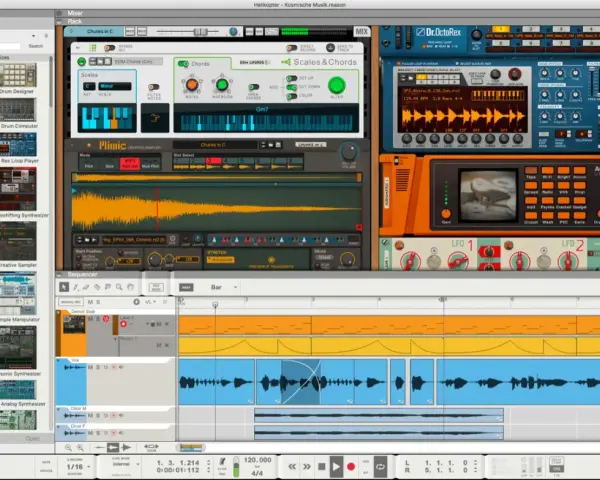This screenshot has width=600, height=480.
Task: Click the MIX button on Chunks in C channel
Action: coord(362,32)
